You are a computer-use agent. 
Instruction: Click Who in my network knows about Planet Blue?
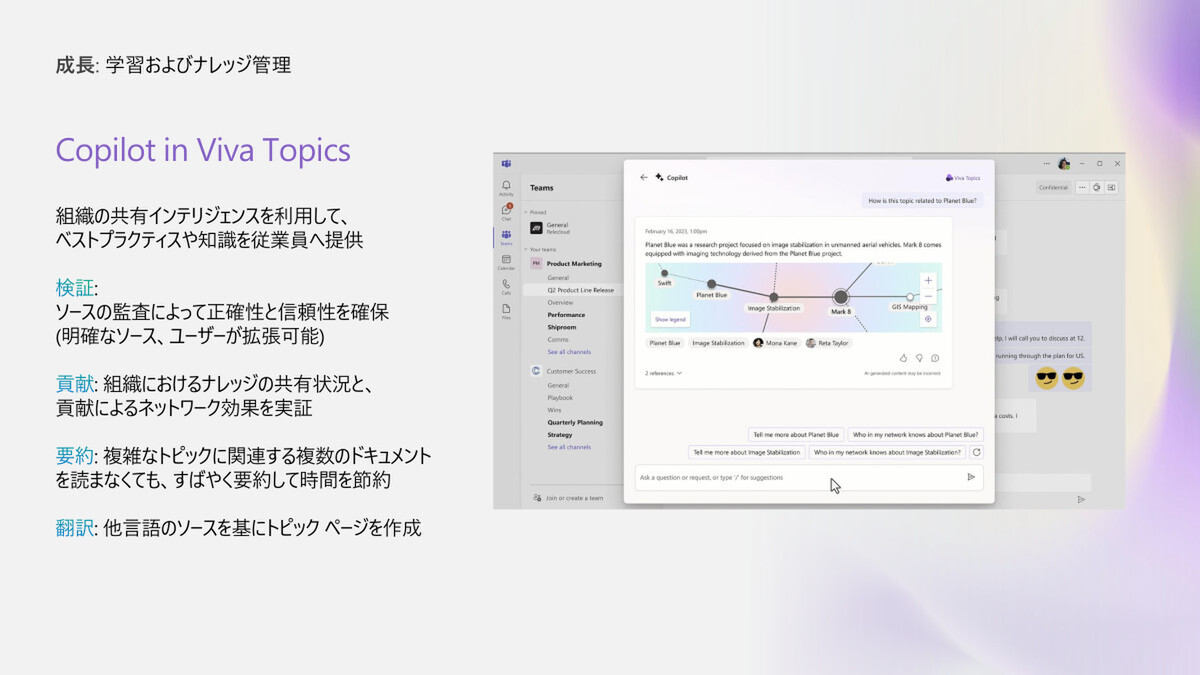tap(915, 434)
